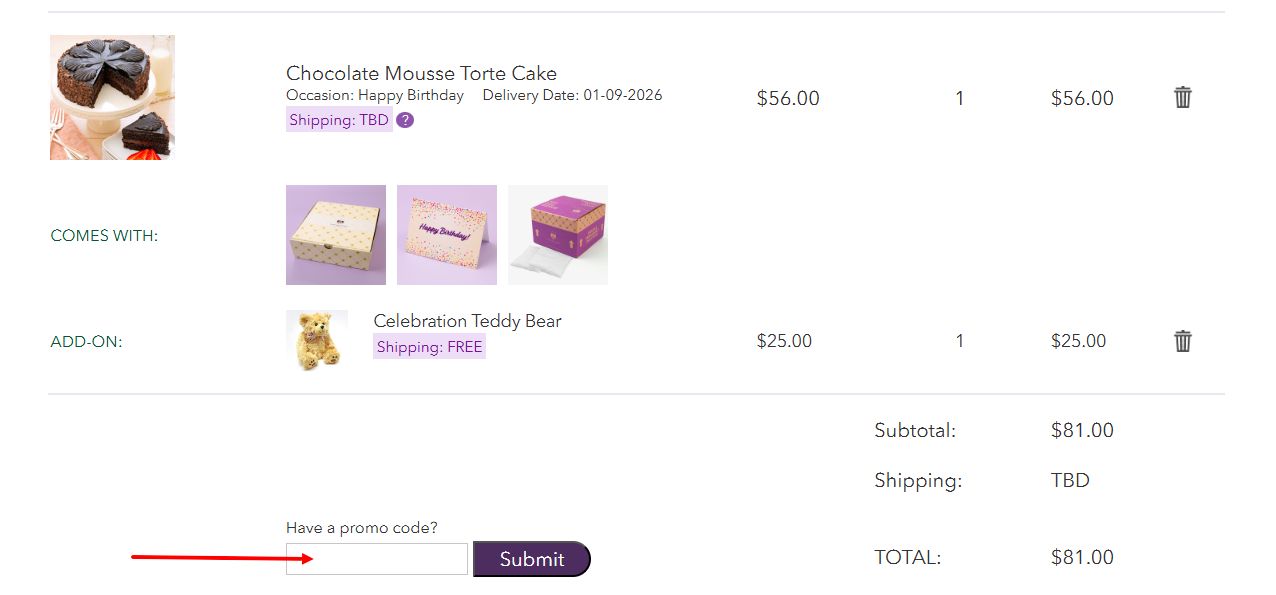The image size is (1276, 595).
Task: Click the TOTAL price value
Action: (1082, 557)
